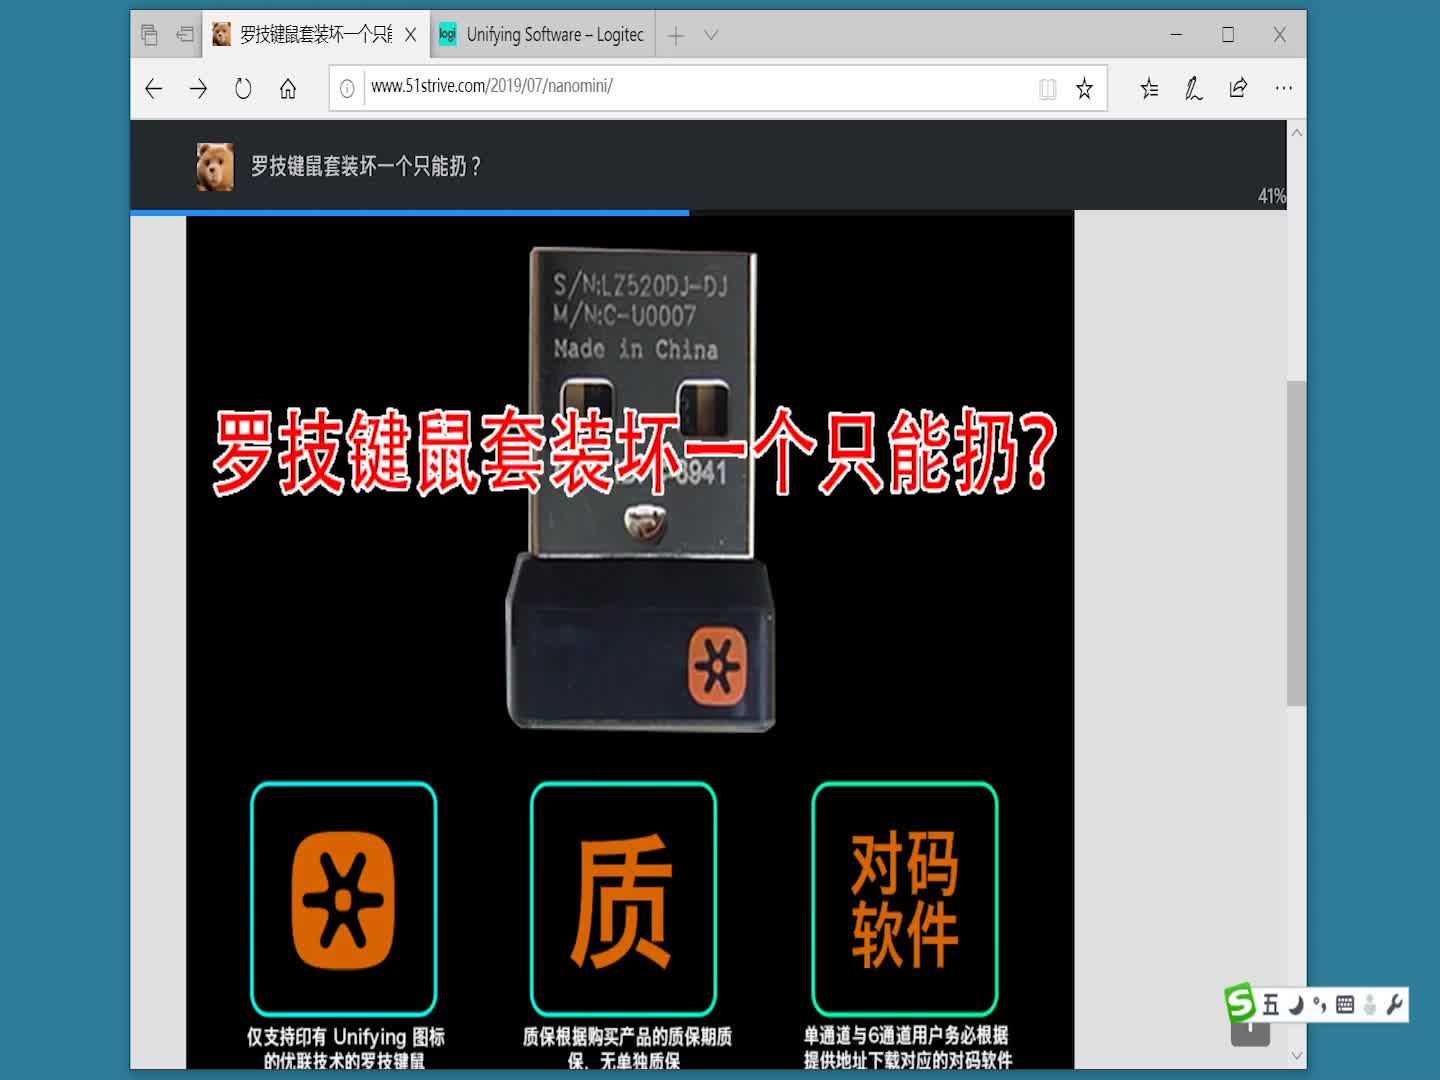The height and width of the screenshot is (1080, 1440).
Task: Click the 对码软件 pairing software card
Action: tap(905, 899)
